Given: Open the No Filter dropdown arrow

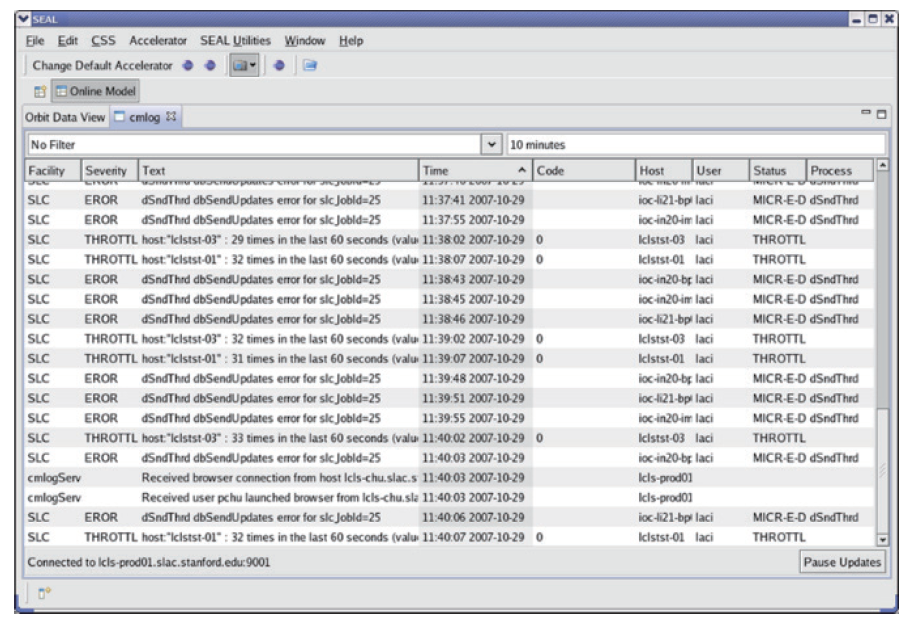Looking at the screenshot, I should tap(491, 145).
